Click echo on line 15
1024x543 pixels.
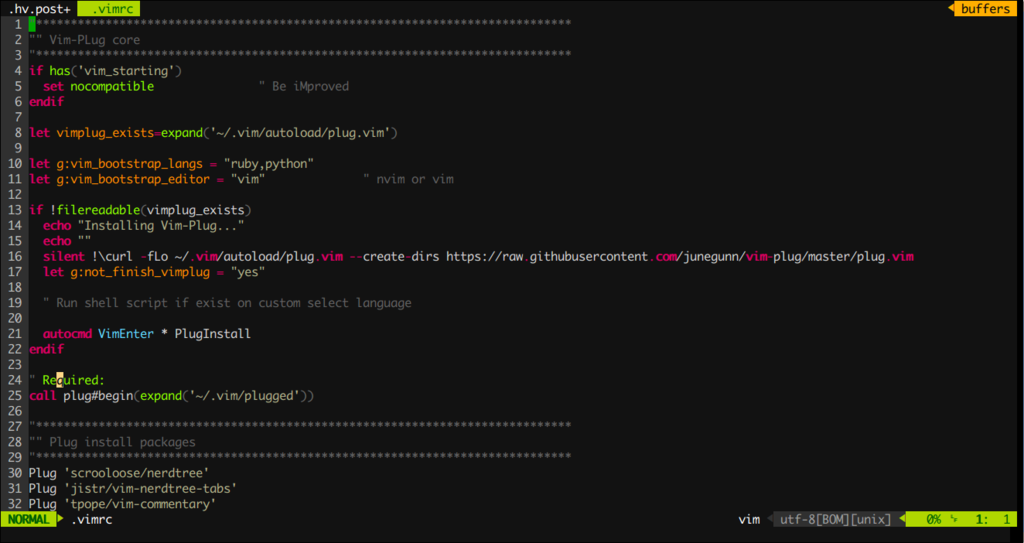click(x=56, y=241)
